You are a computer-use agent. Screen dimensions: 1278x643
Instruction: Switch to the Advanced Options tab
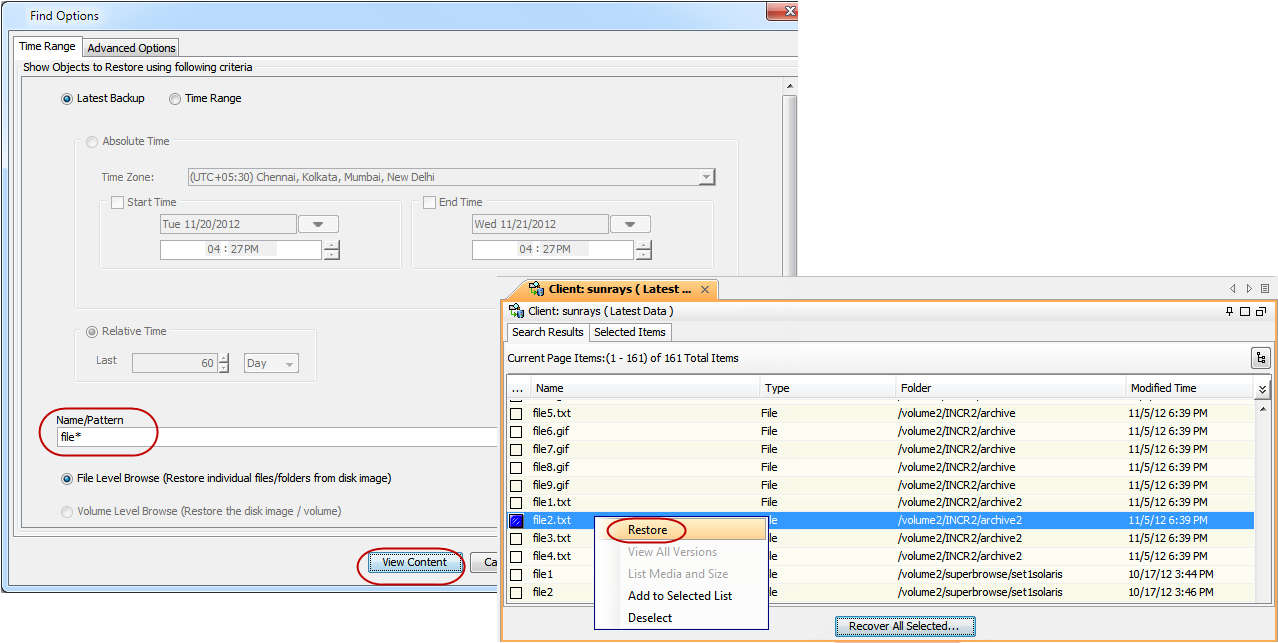tap(131, 47)
